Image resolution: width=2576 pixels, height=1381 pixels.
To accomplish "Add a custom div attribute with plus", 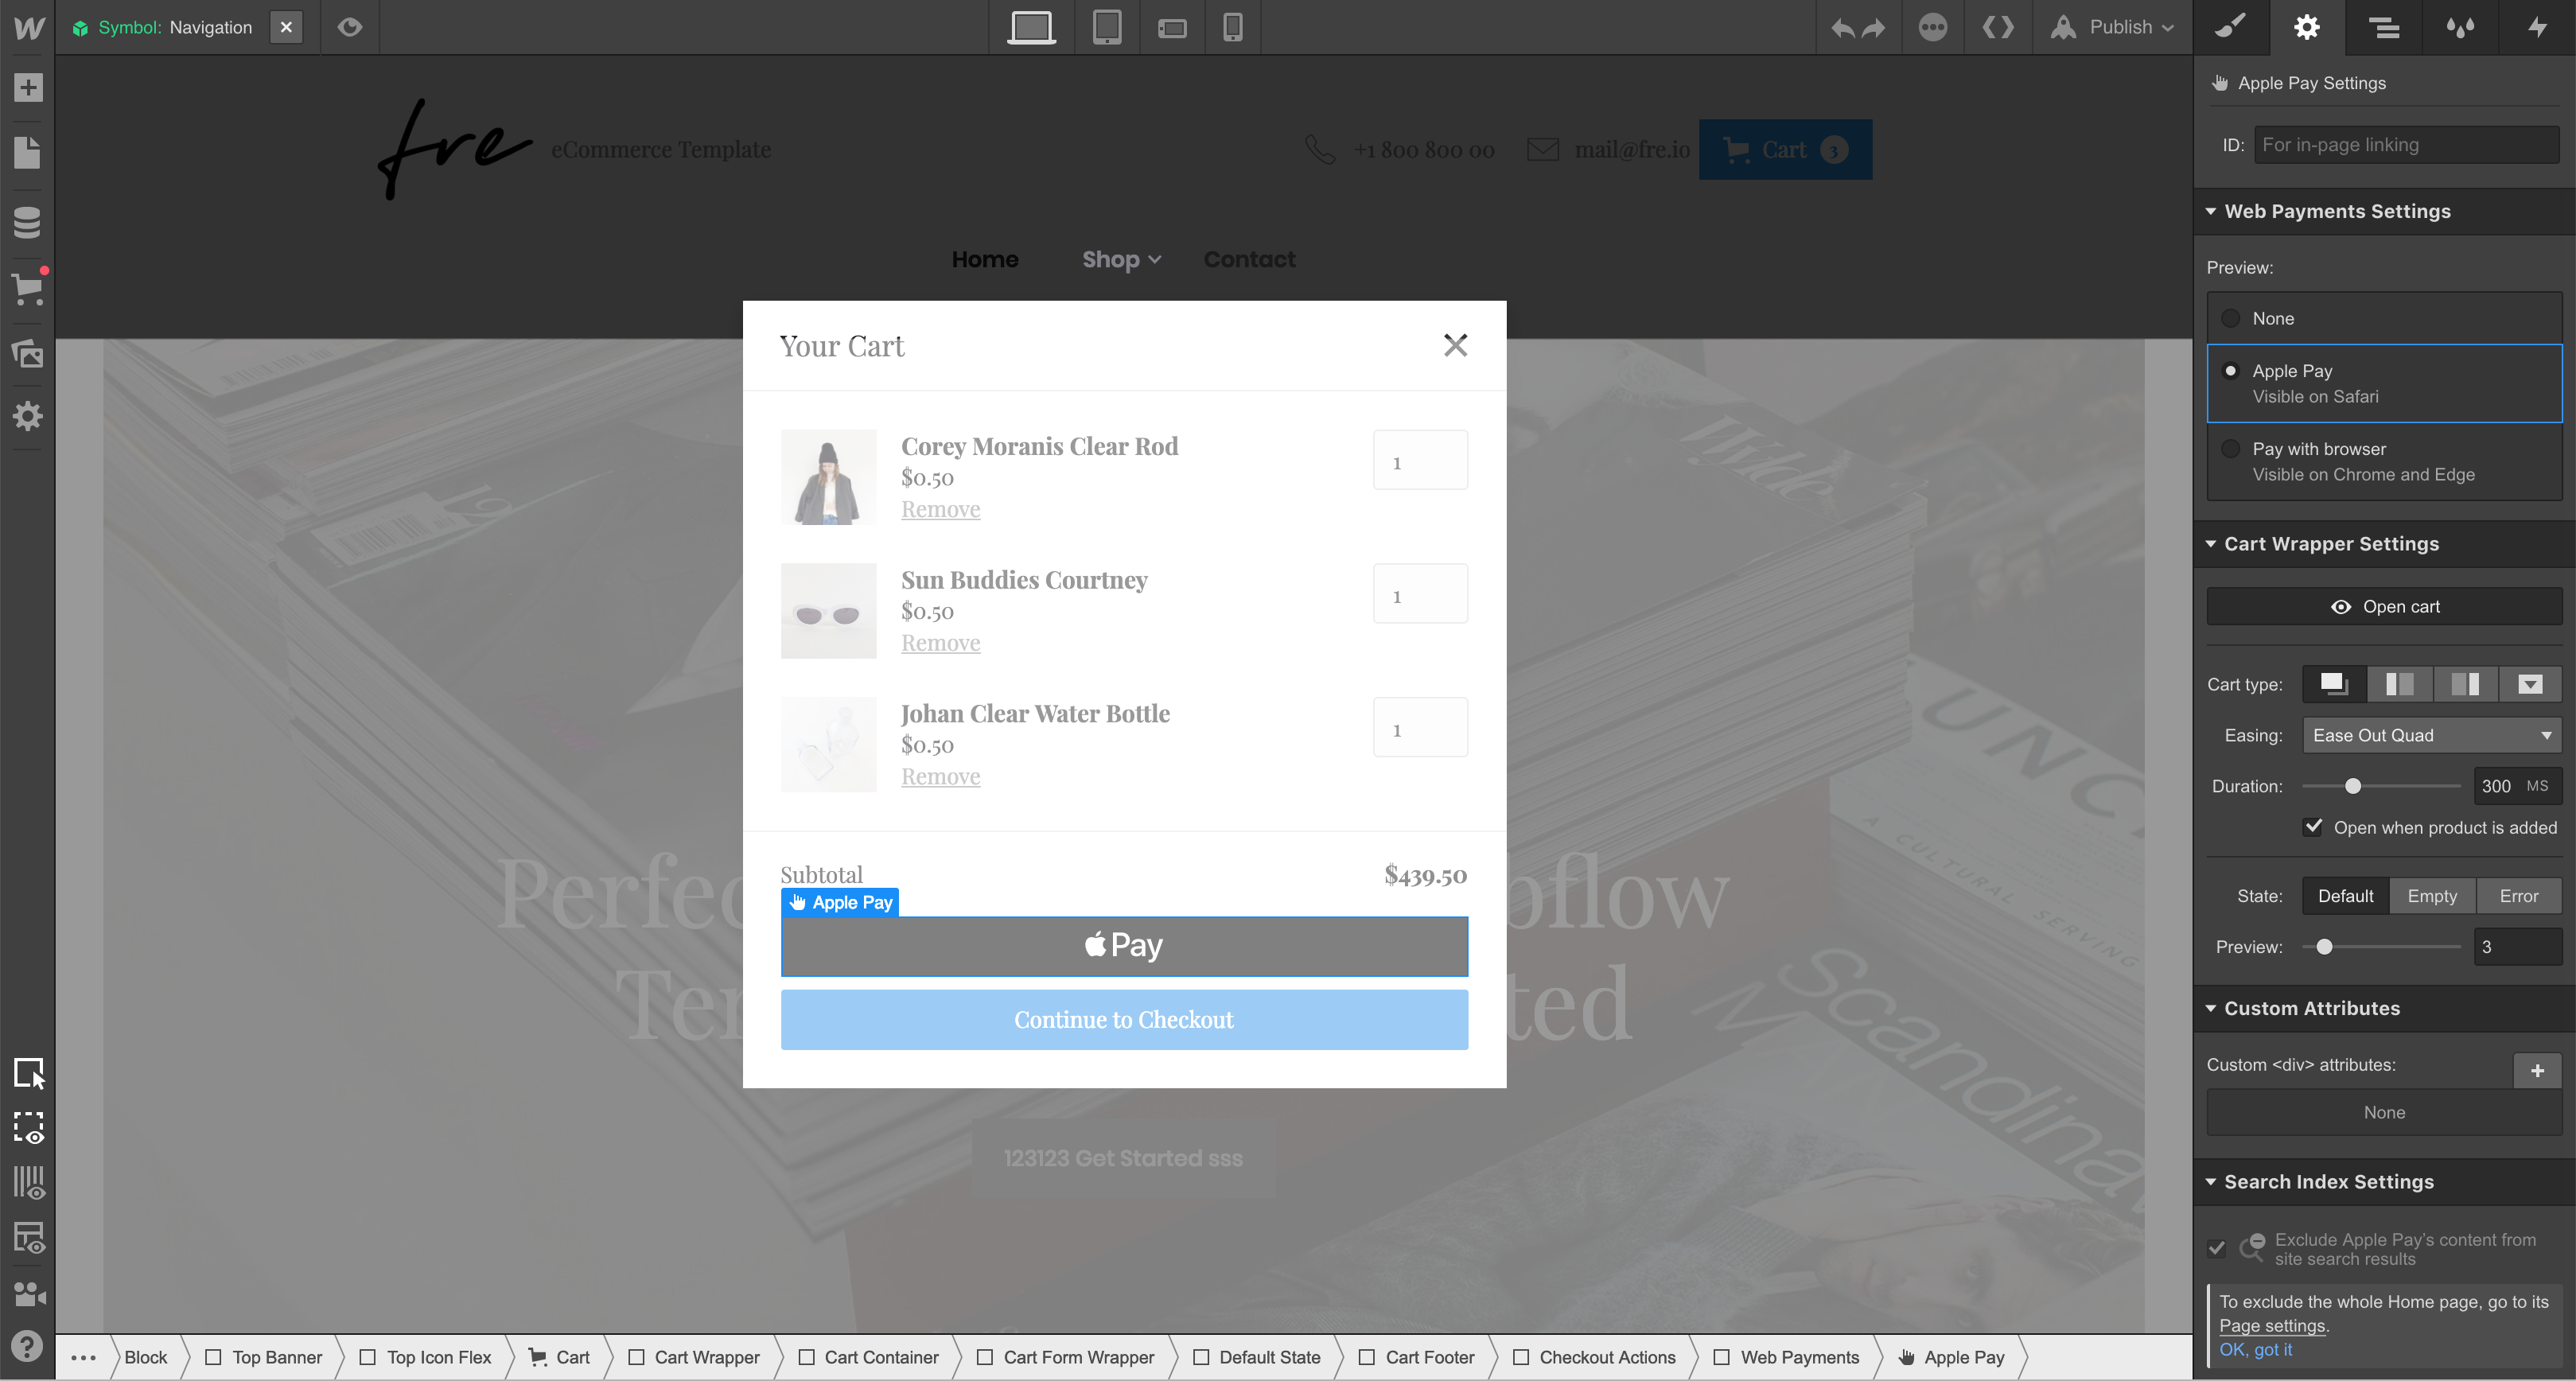I will point(2537,1071).
